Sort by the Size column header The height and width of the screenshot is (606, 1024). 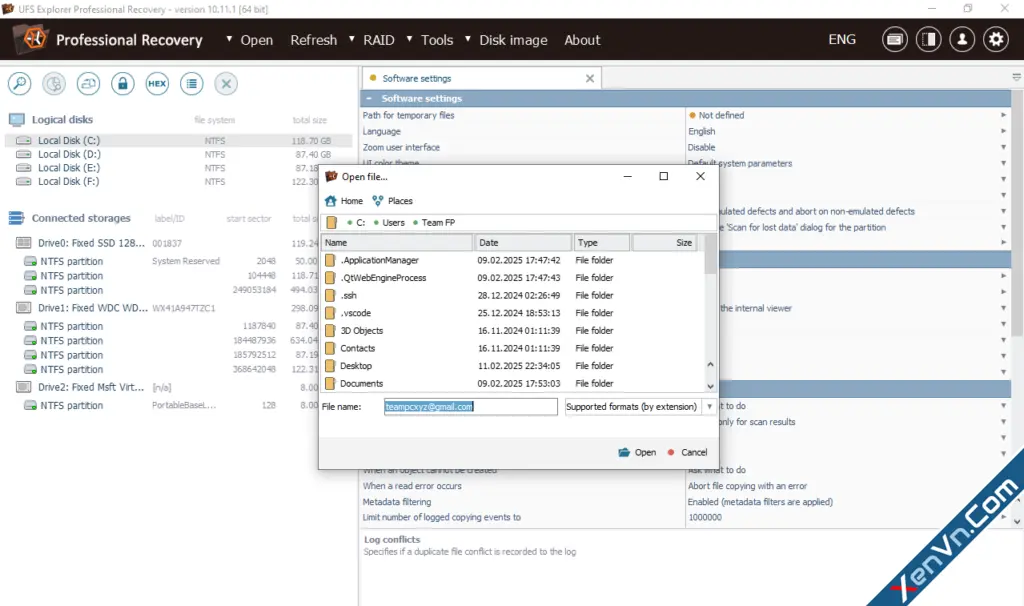pos(664,243)
